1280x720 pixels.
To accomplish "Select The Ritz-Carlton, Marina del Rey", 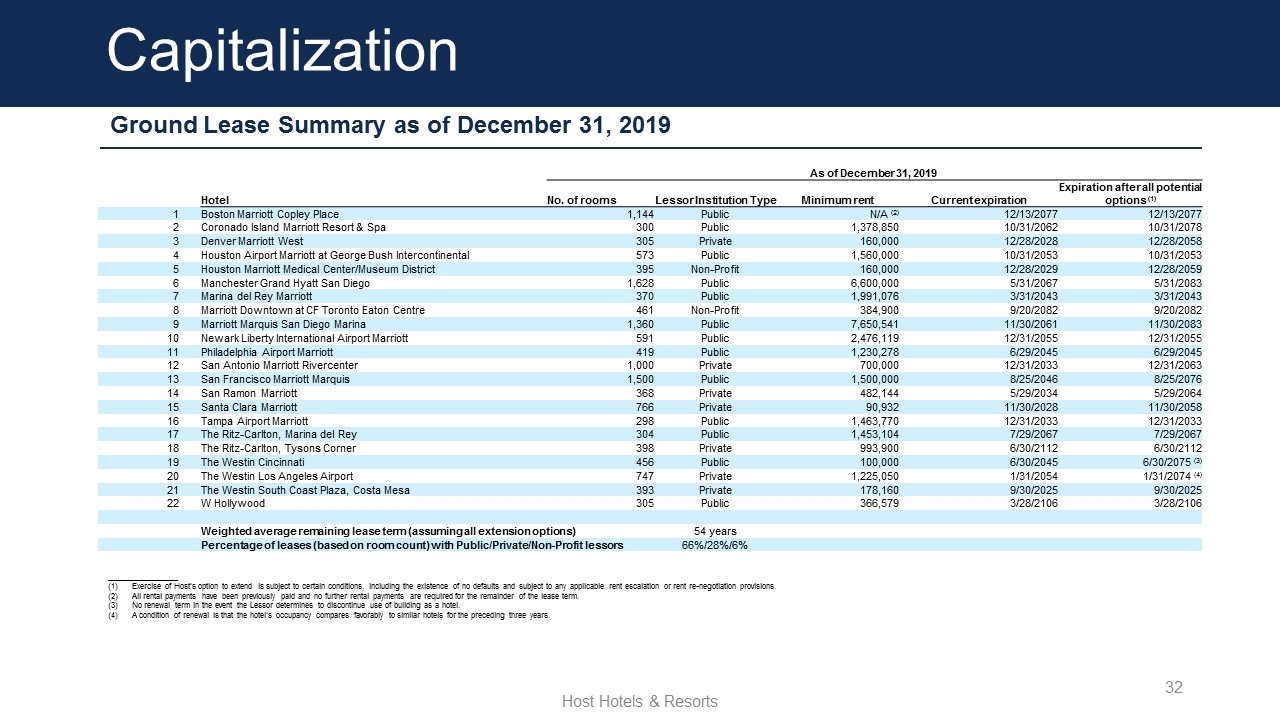I will [279, 434].
